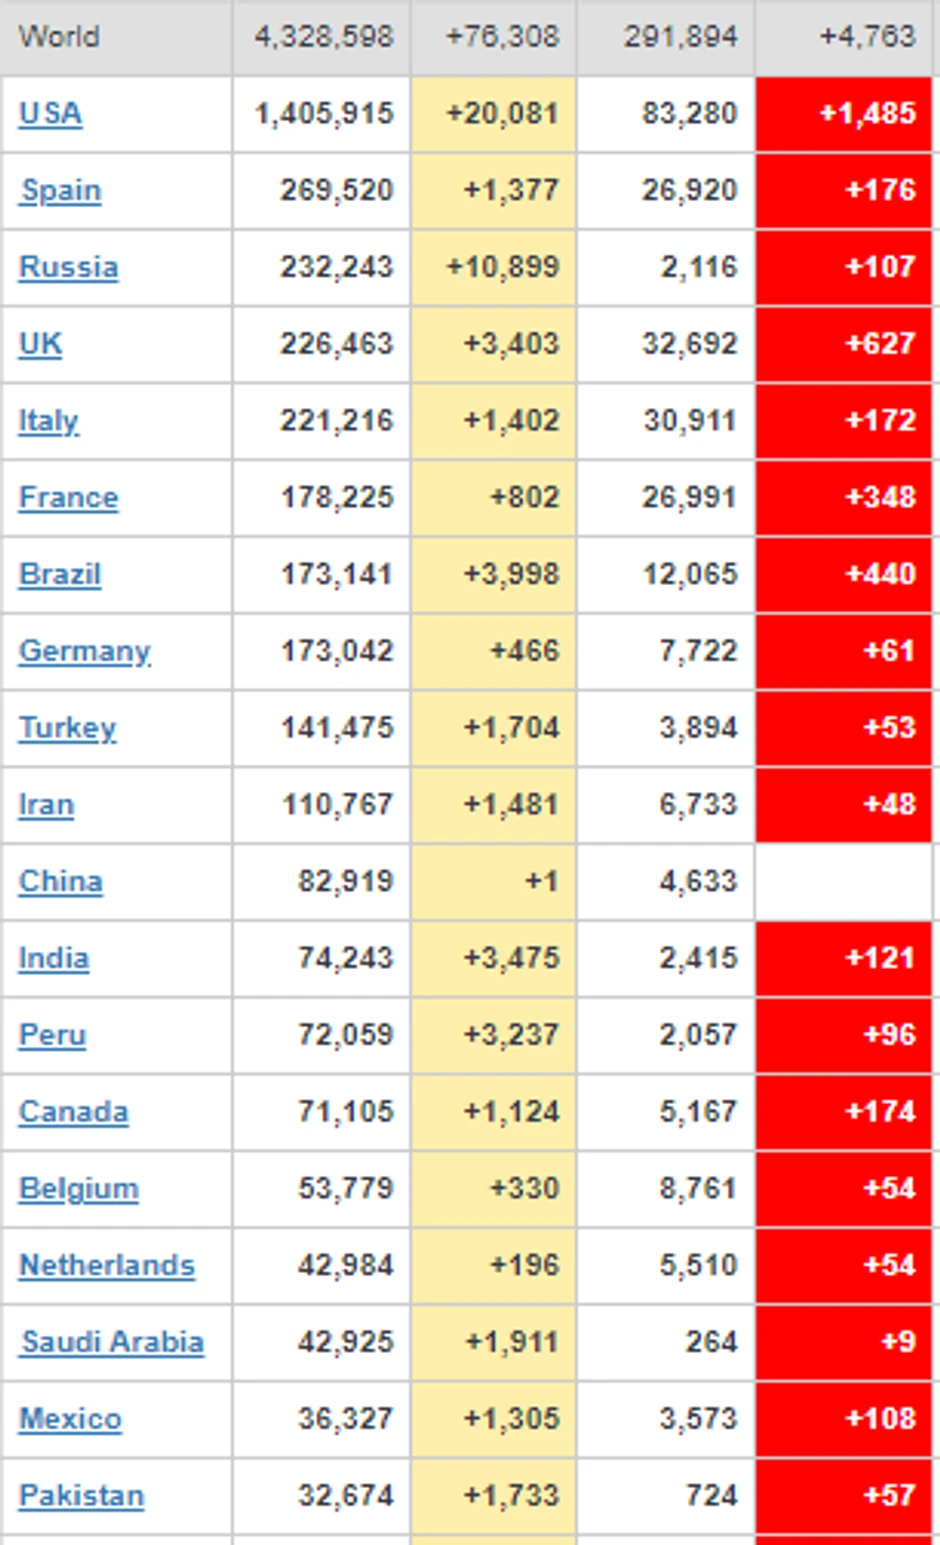Click the Peru link
940x1545 pixels.
click(x=52, y=1035)
